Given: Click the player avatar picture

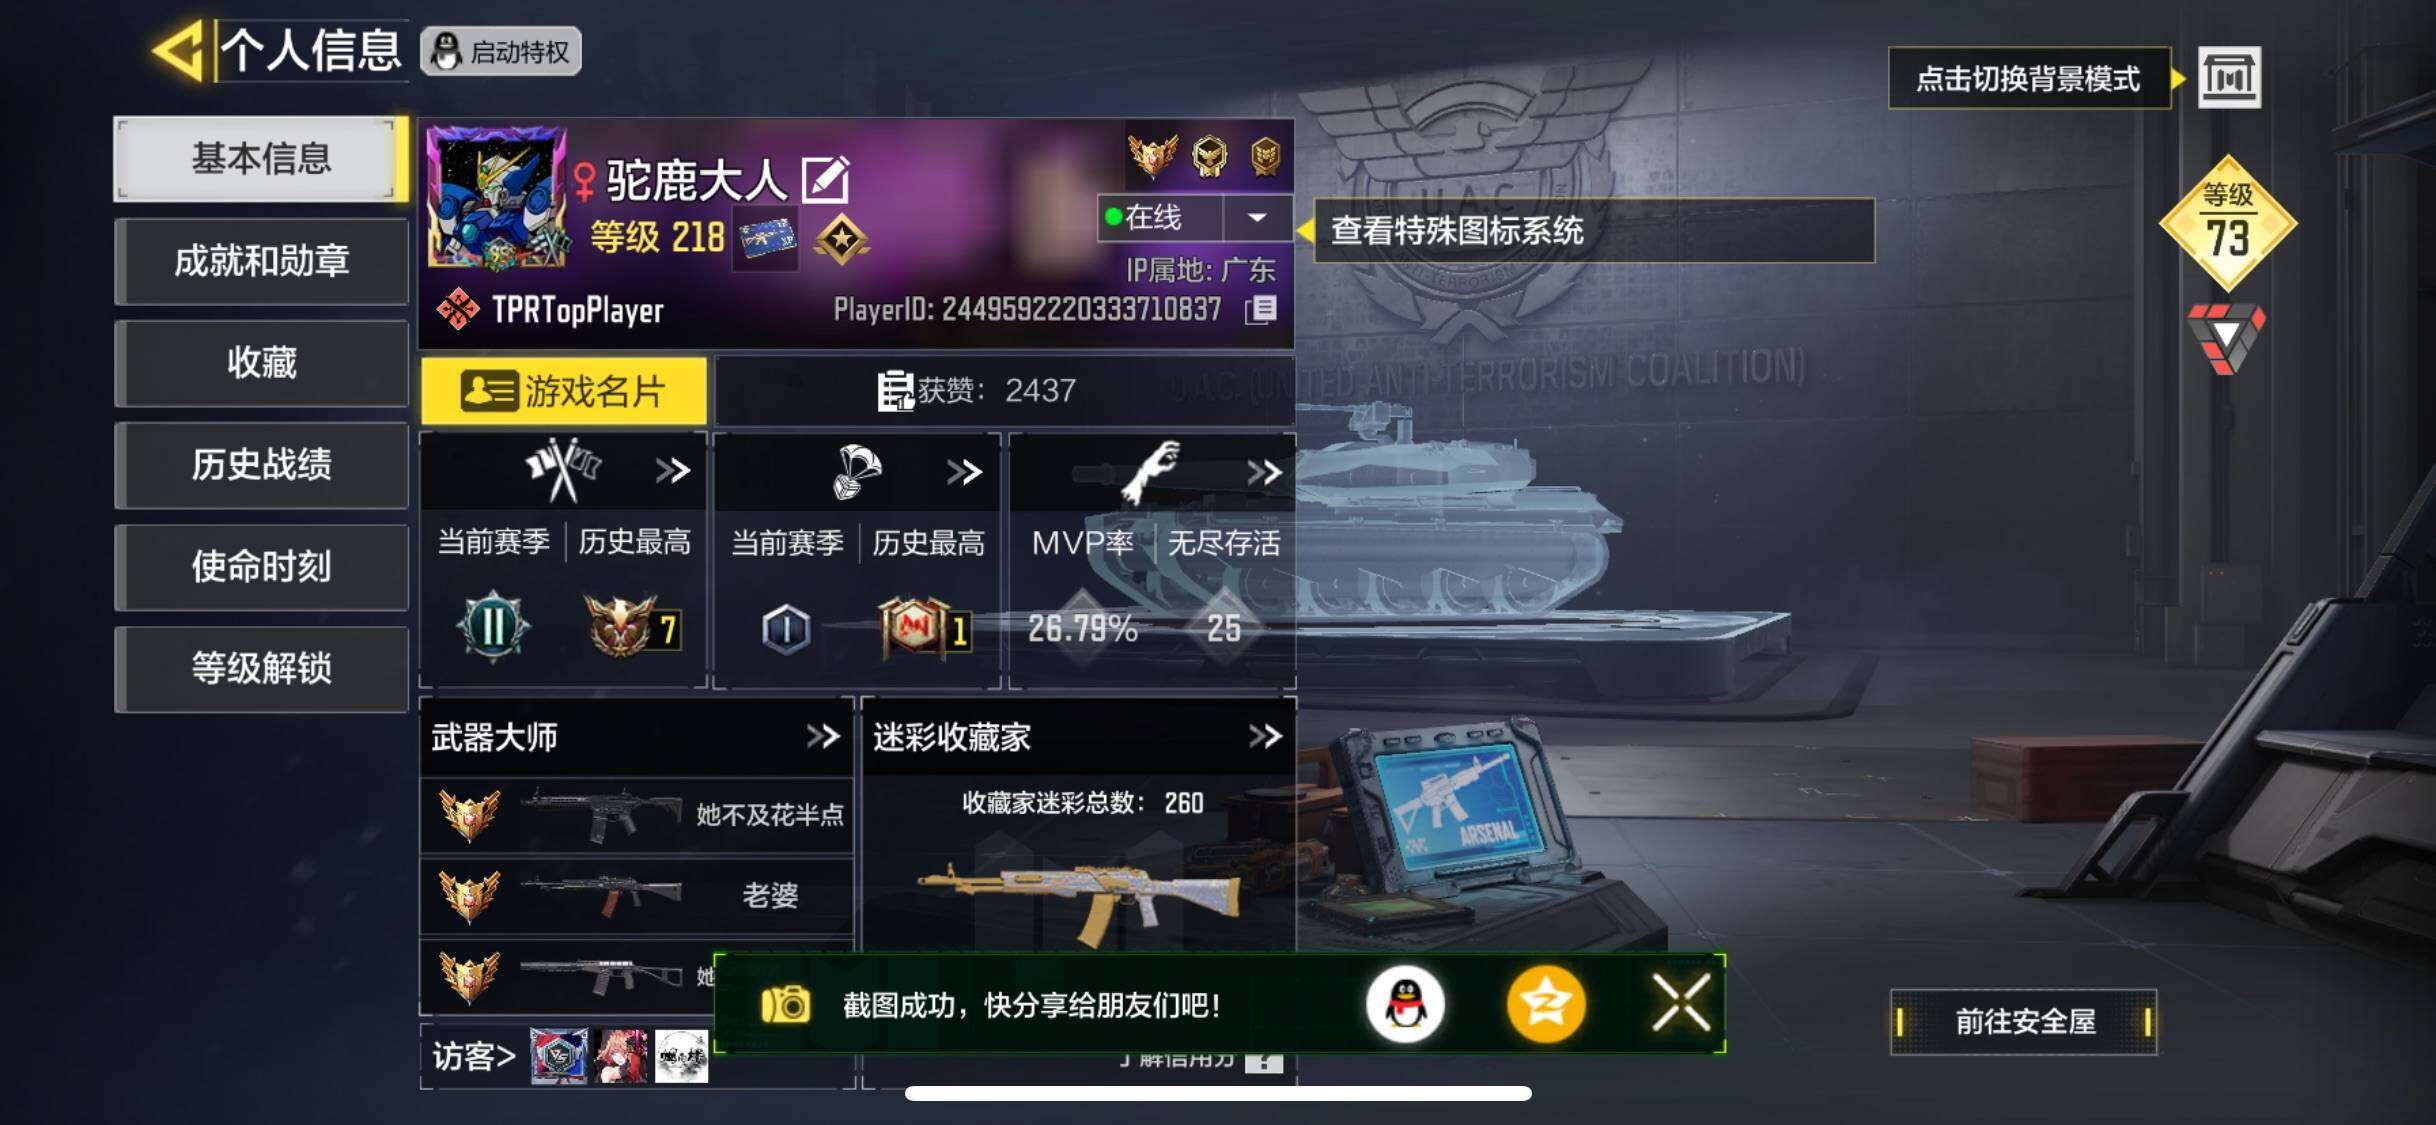Looking at the screenshot, I should pyautogui.click(x=497, y=198).
